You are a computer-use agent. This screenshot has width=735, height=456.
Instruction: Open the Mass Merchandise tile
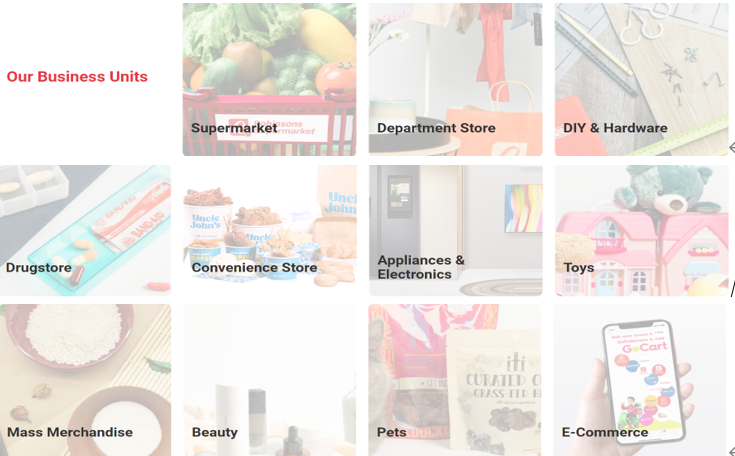(x=85, y=380)
